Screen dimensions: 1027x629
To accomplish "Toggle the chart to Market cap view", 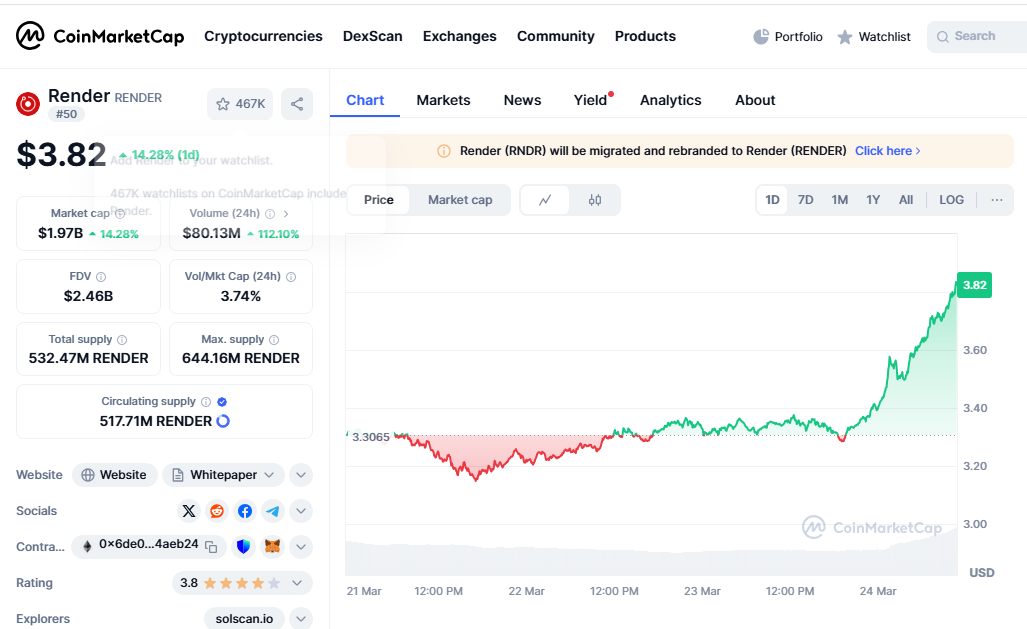I will click(460, 200).
